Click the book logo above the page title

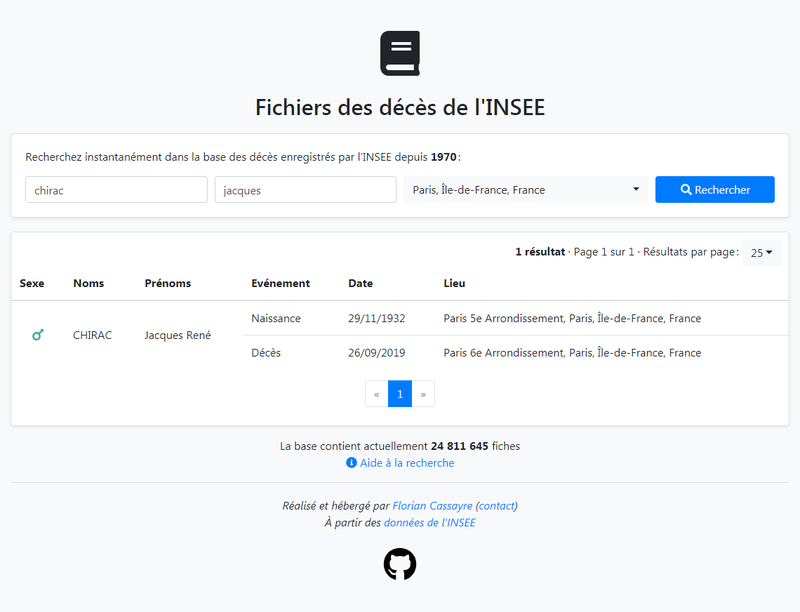point(399,52)
